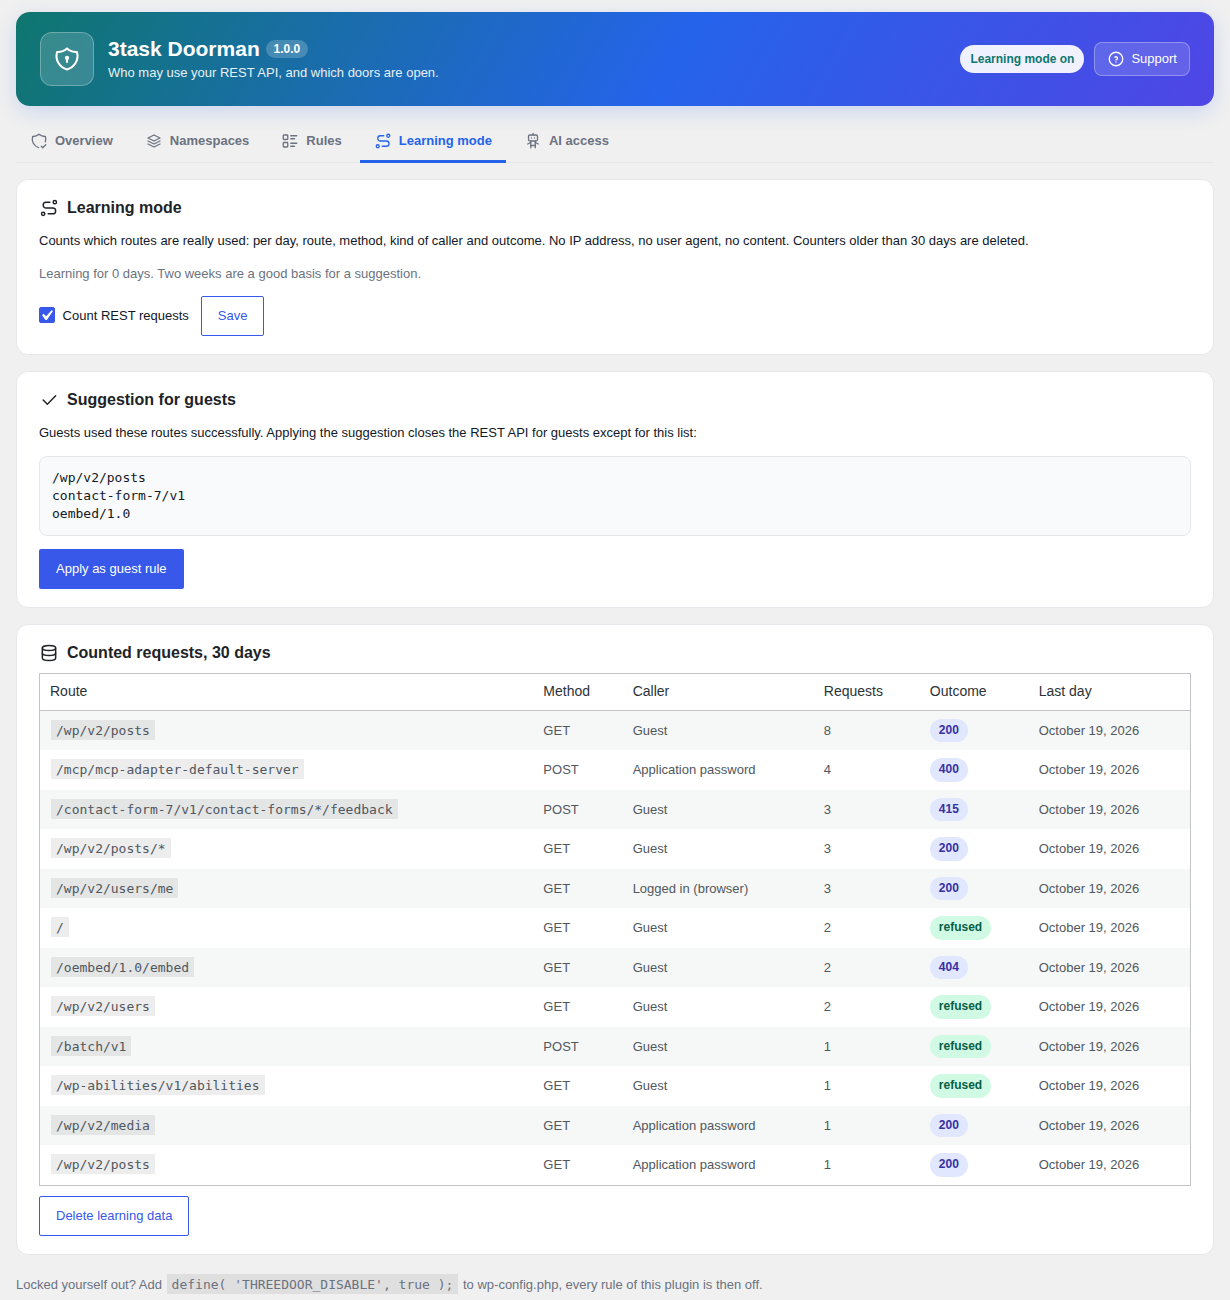
Task: Delete learning data
Action: (x=114, y=1216)
